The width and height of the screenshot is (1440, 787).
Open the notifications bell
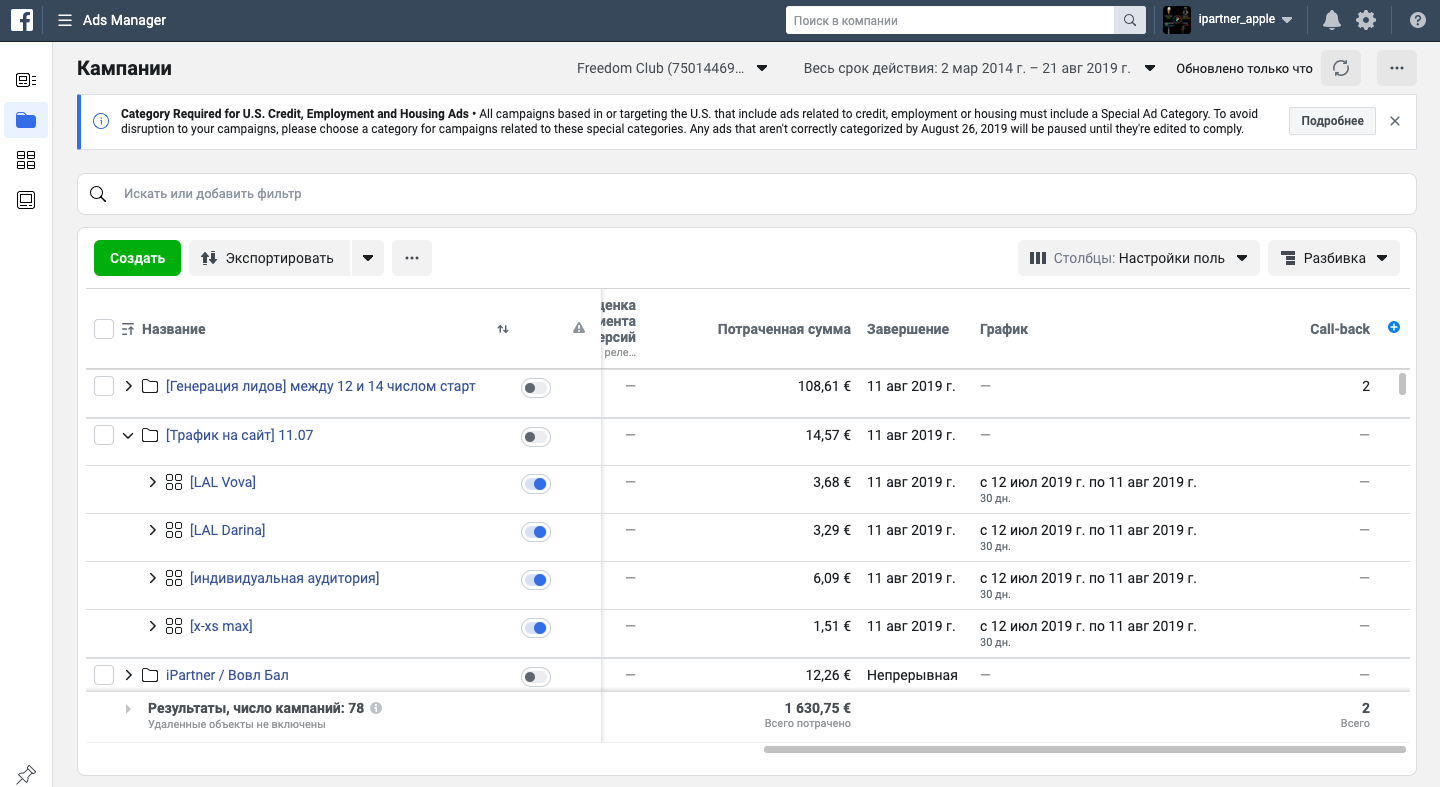[x=1331, y=20]
